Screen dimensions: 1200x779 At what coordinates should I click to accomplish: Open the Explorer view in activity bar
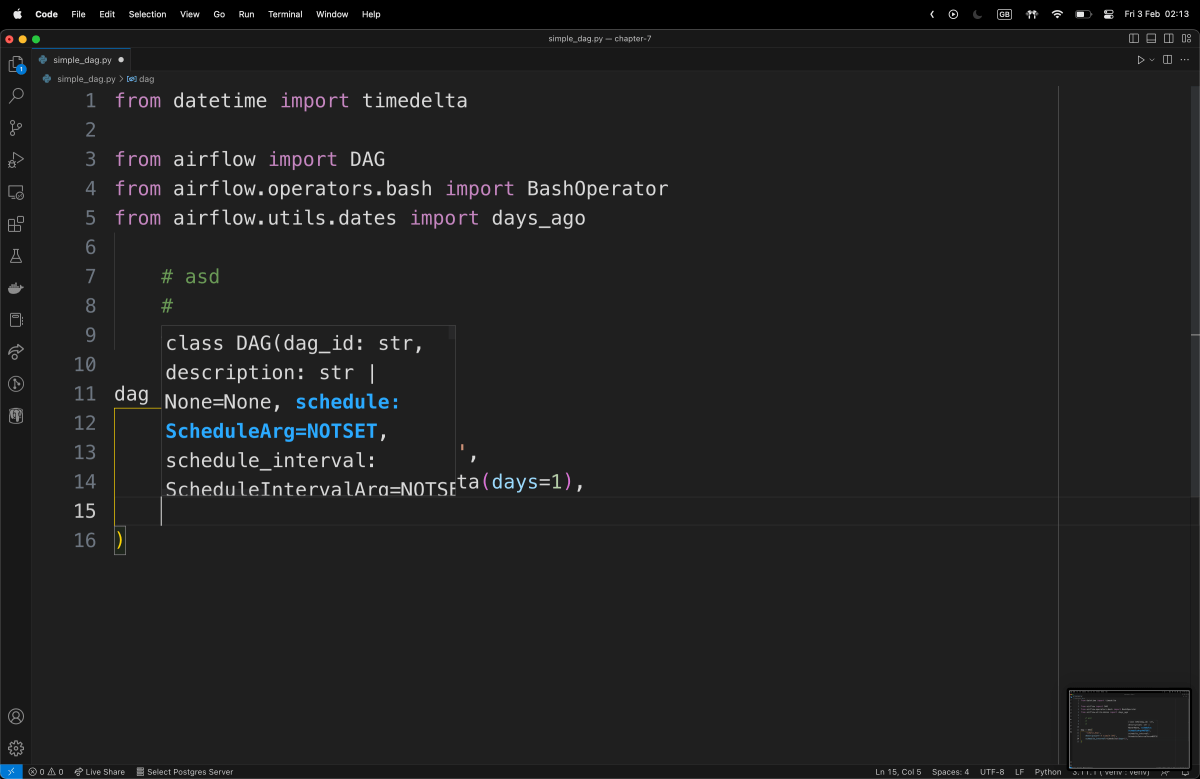(16, 64)
